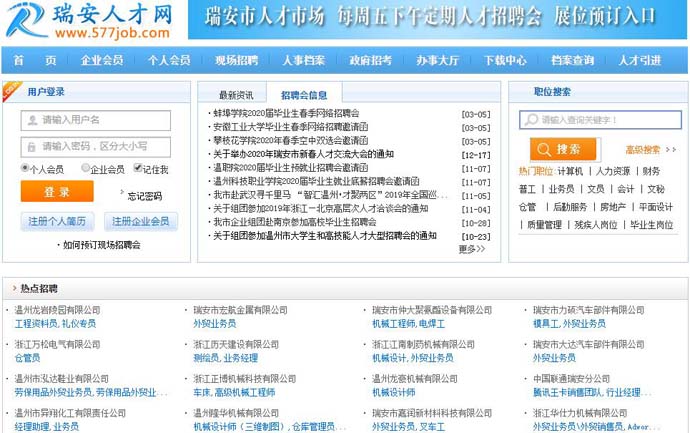Viewport: 690px width, 433px height.
Task: Open 现场招聘 menu item
Action: tap(236, 60)
